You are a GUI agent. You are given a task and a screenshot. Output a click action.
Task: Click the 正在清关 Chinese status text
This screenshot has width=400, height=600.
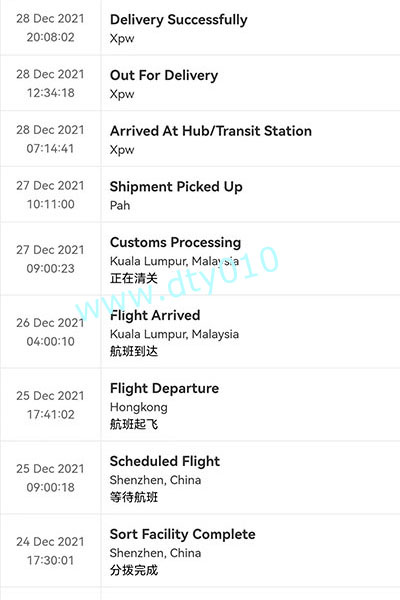[x=134, y=278]
